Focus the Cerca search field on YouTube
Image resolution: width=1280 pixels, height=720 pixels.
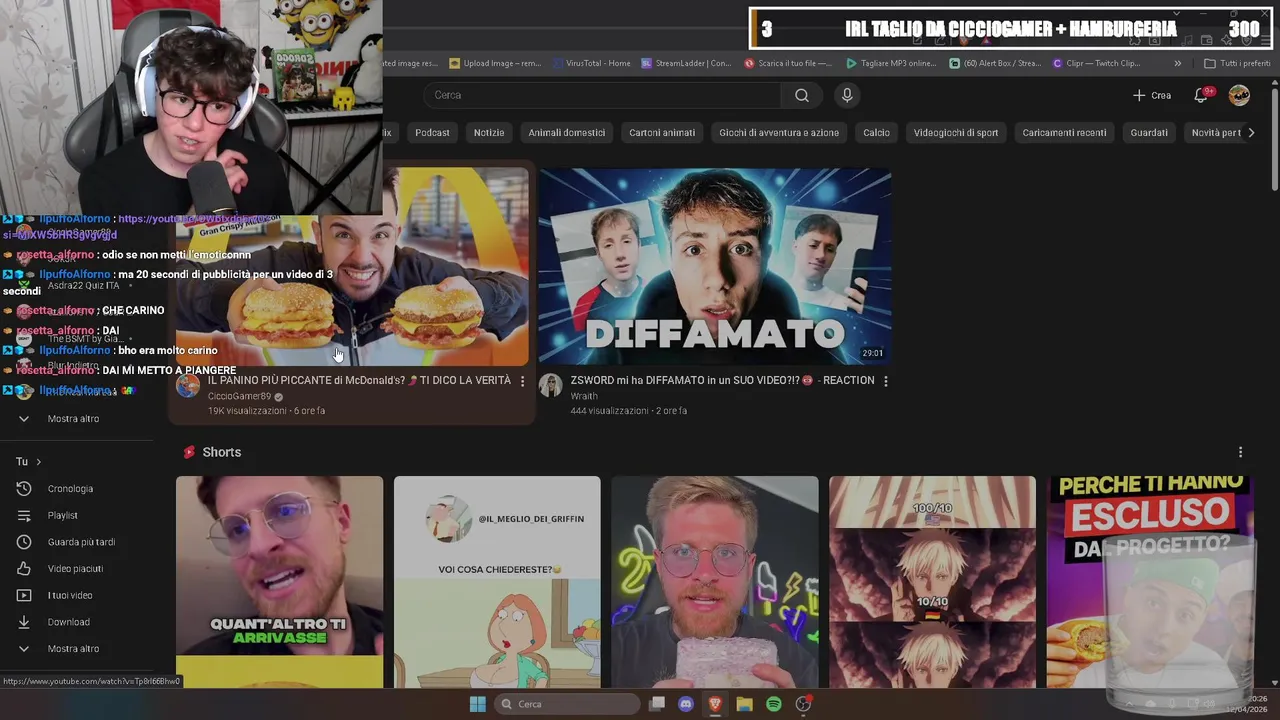[602, 95]
